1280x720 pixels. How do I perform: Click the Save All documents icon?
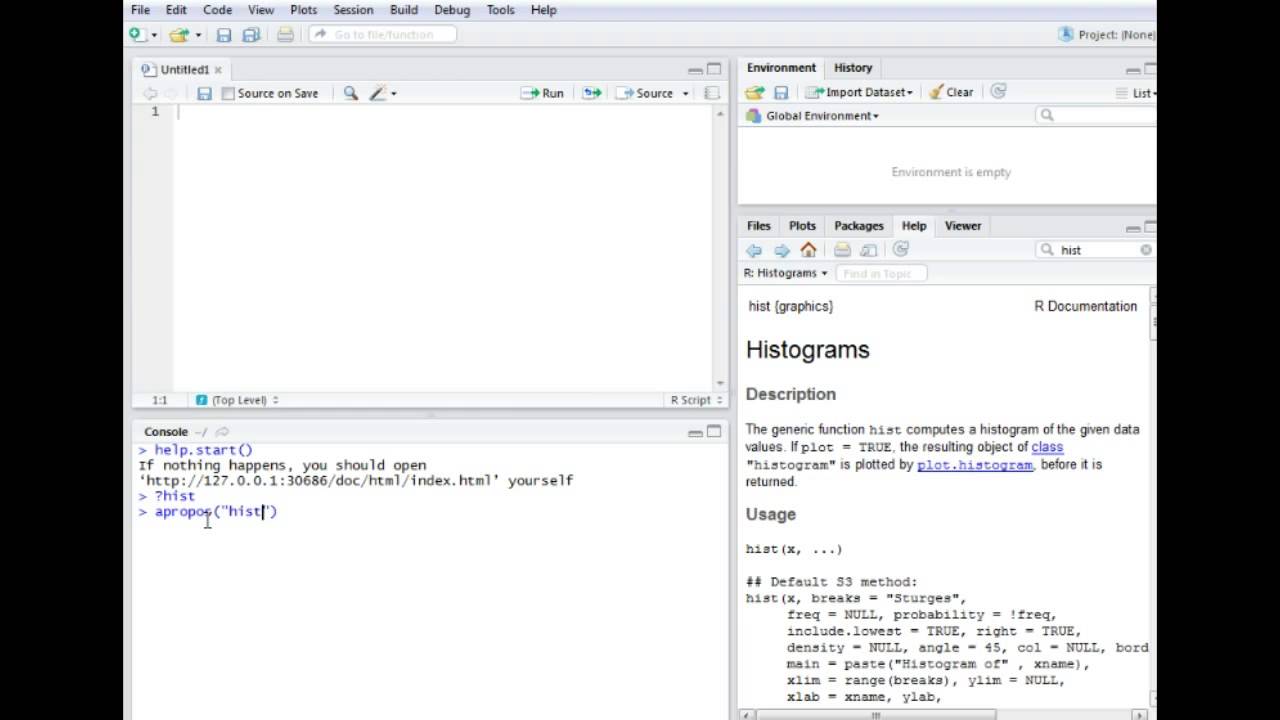click(x=252, y=35)
